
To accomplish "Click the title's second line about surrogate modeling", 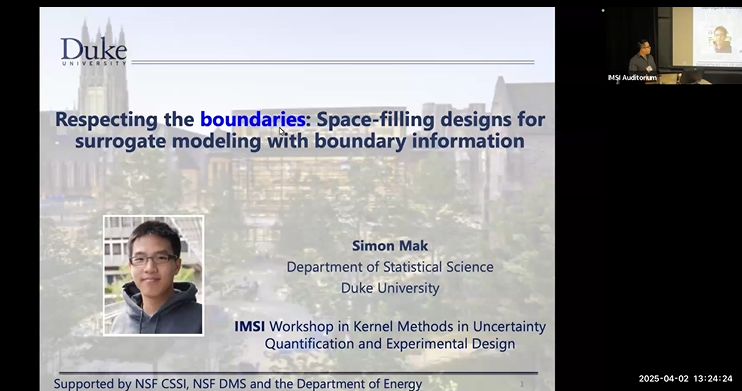I will pyautogui.click(x=300, y=141).
